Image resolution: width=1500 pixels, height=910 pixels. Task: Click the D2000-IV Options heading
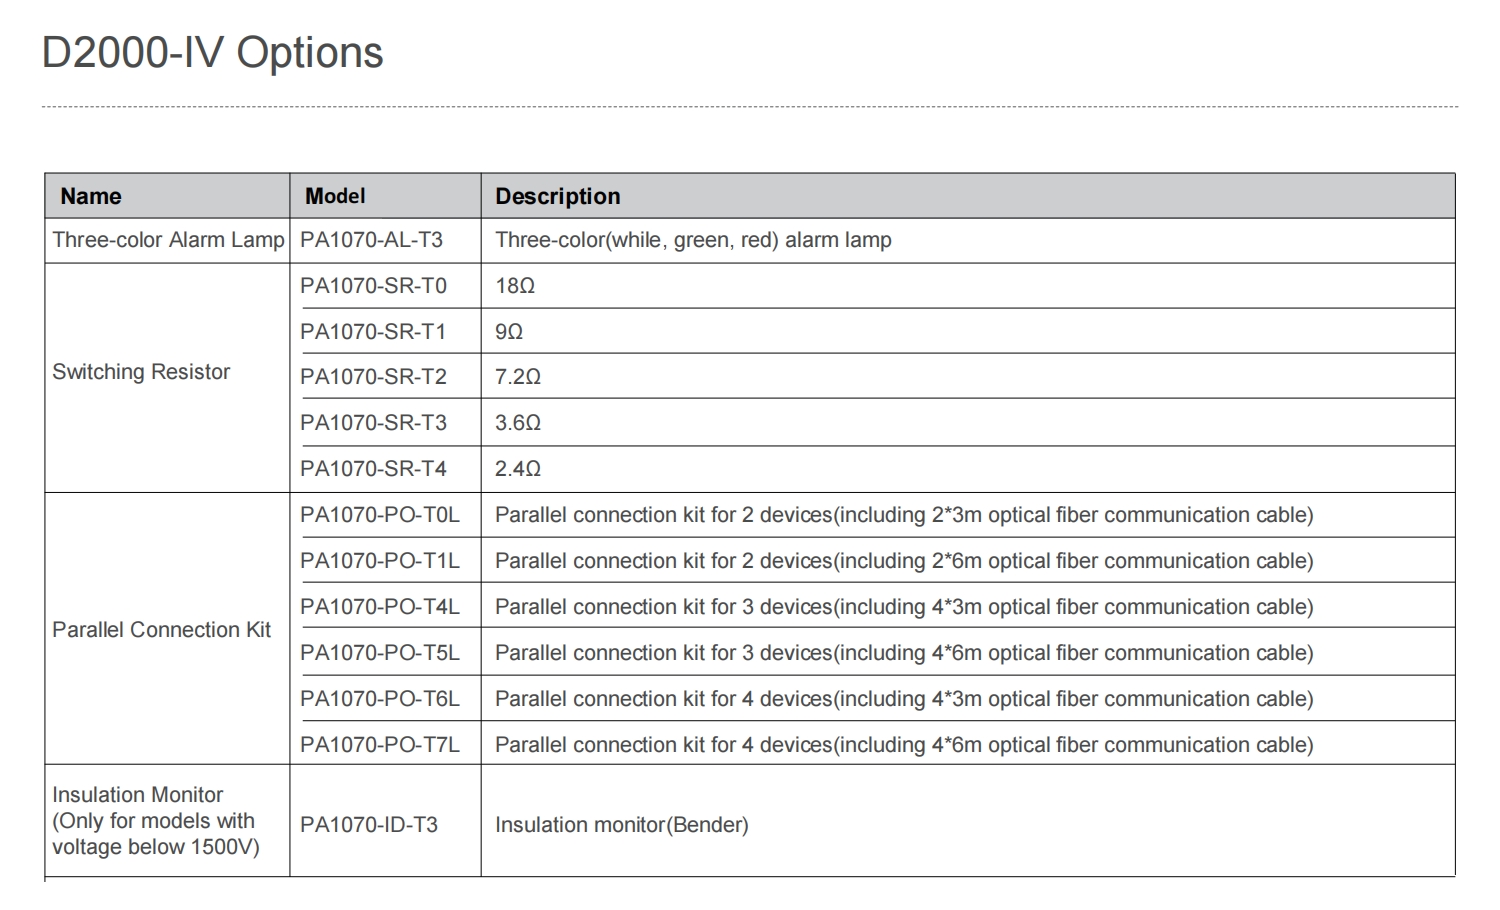click(x=212, y=53)
